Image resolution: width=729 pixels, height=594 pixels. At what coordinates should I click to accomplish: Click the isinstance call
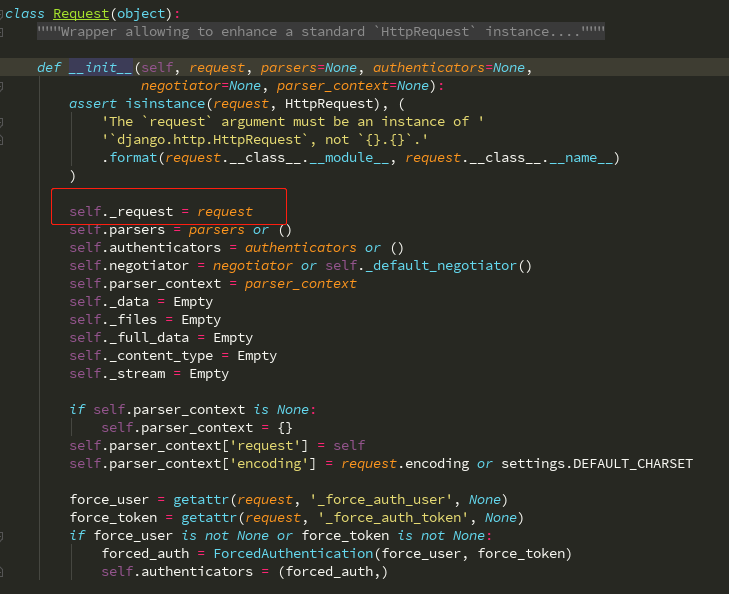click(x=165, y=104)
